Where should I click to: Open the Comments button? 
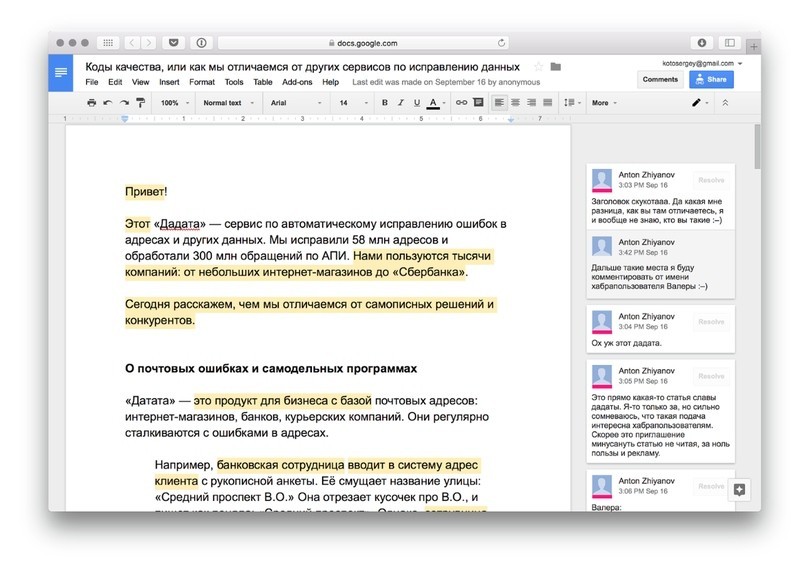660,79
